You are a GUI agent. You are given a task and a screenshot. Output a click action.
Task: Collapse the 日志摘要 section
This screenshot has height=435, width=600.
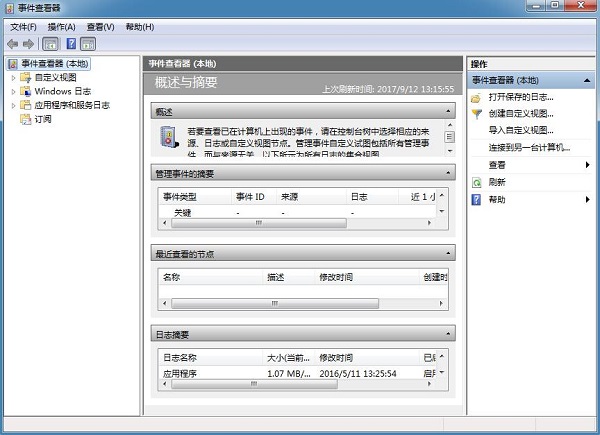point(448,334)
